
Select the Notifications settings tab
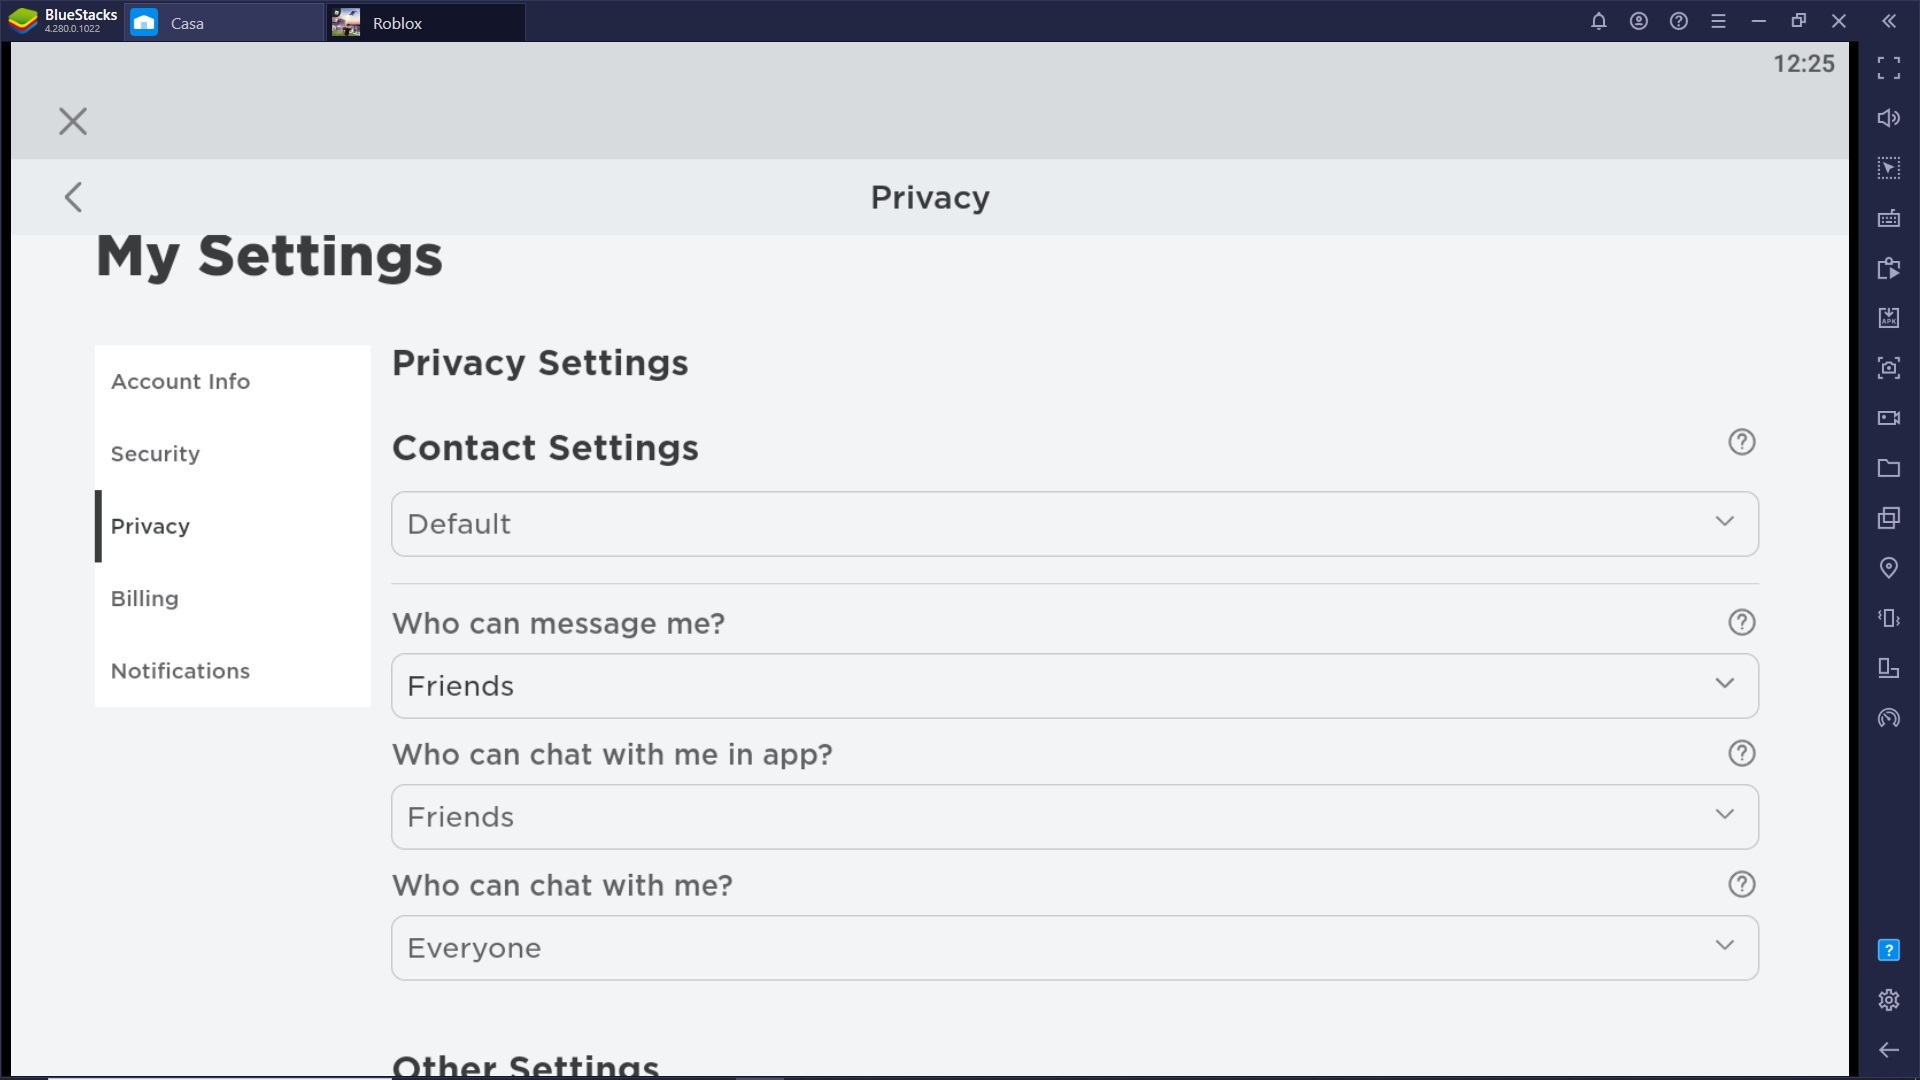coord(181,670)
